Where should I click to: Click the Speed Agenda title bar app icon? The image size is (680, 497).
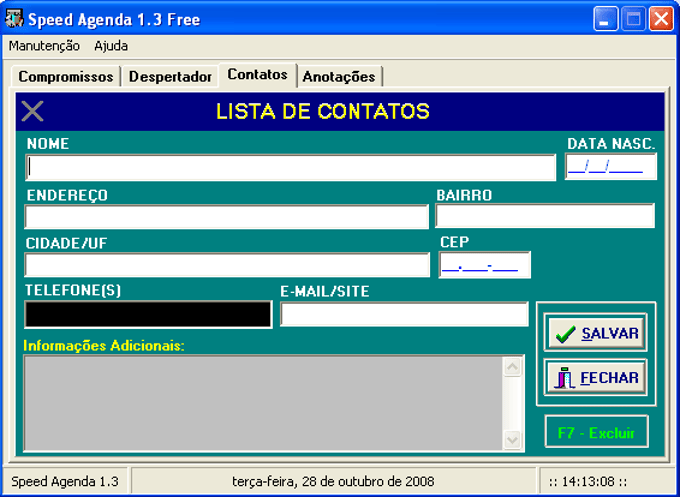(14, 19)
